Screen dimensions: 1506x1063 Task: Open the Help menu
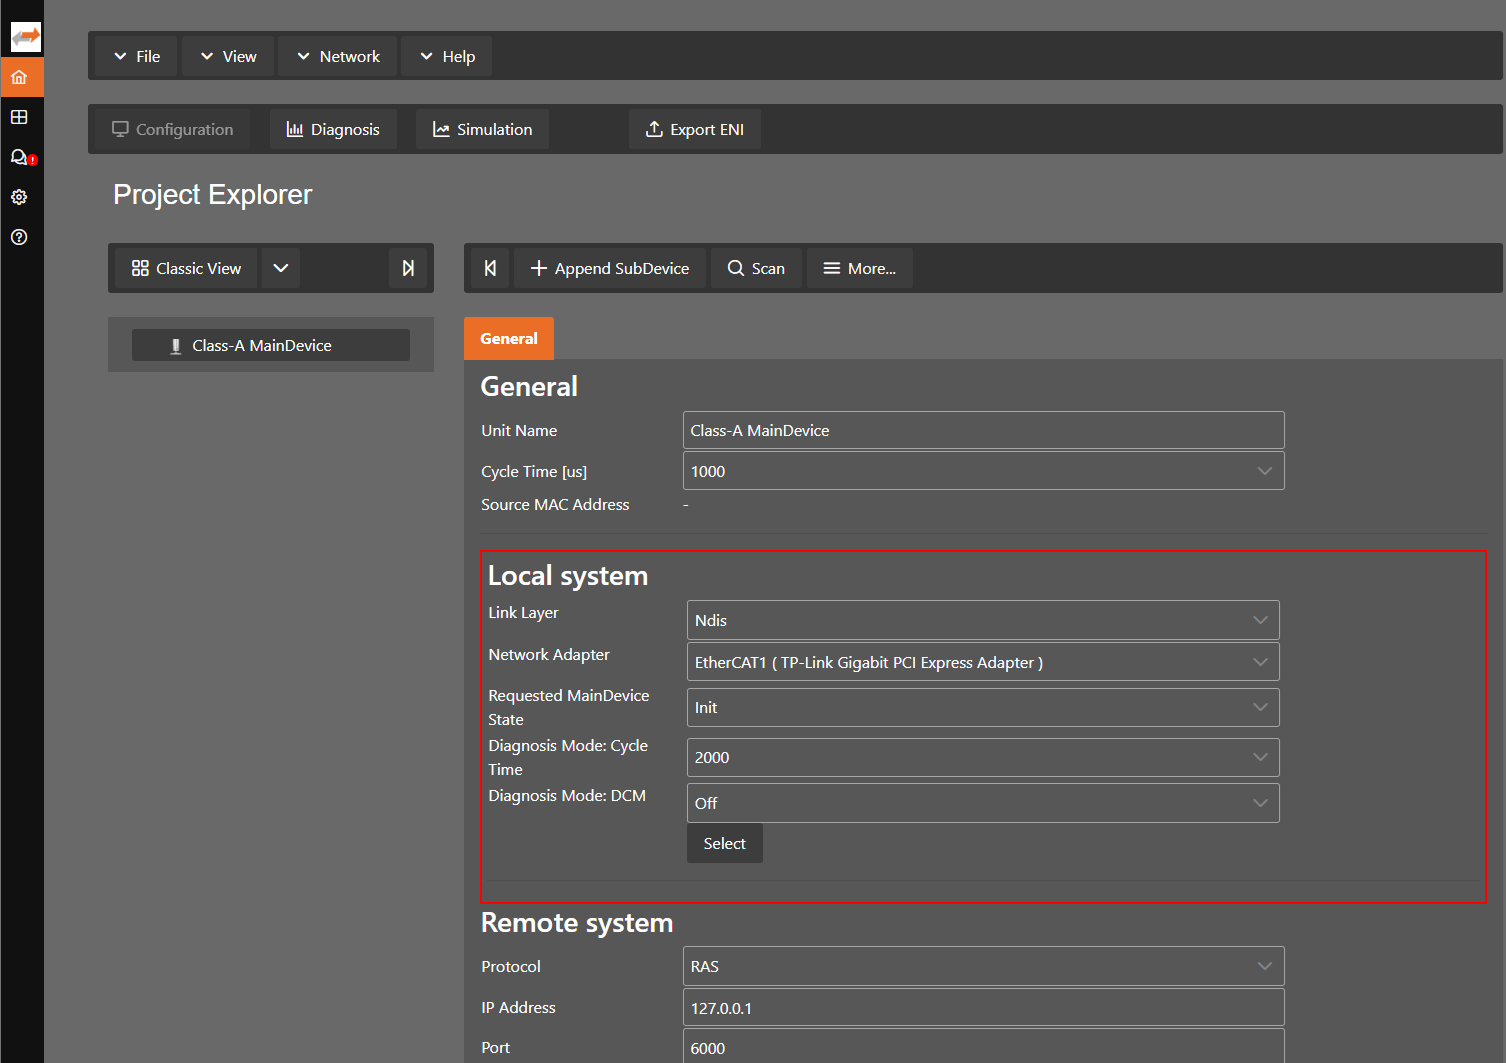pyautogui.click(x=447, y=56)
